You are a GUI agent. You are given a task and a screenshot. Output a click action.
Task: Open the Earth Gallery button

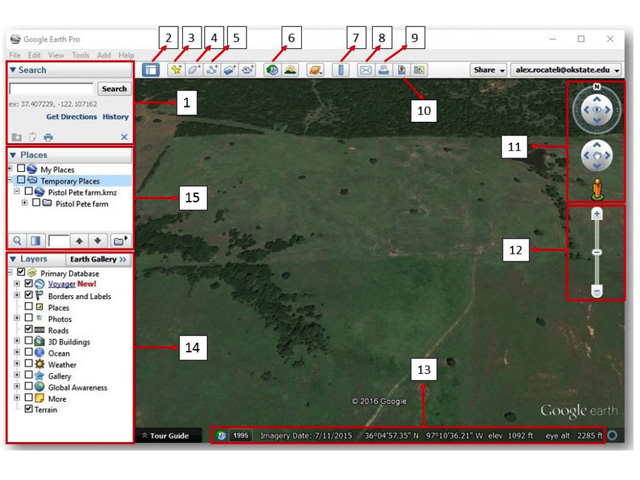97,259
